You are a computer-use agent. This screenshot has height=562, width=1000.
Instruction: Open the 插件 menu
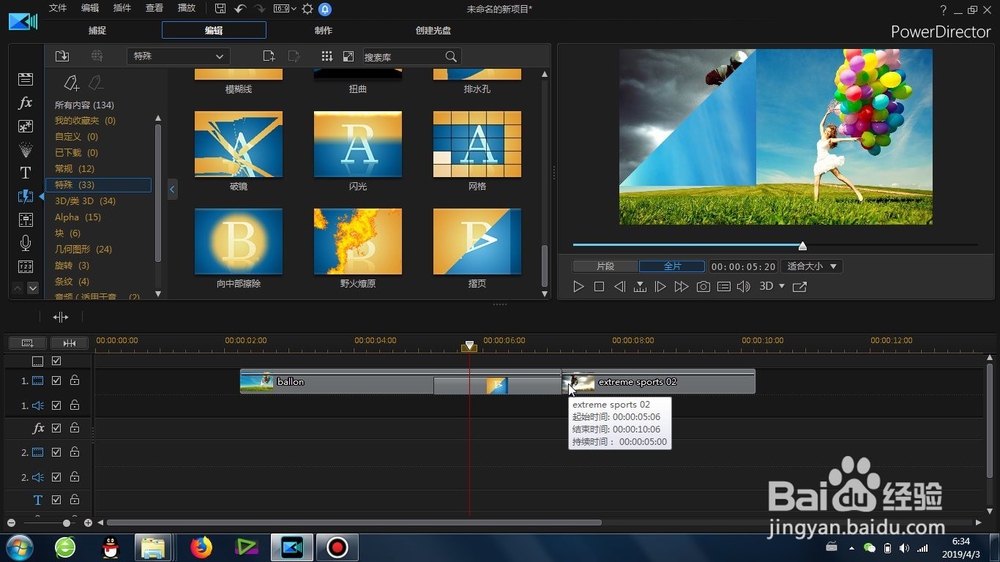coord(122,8)
